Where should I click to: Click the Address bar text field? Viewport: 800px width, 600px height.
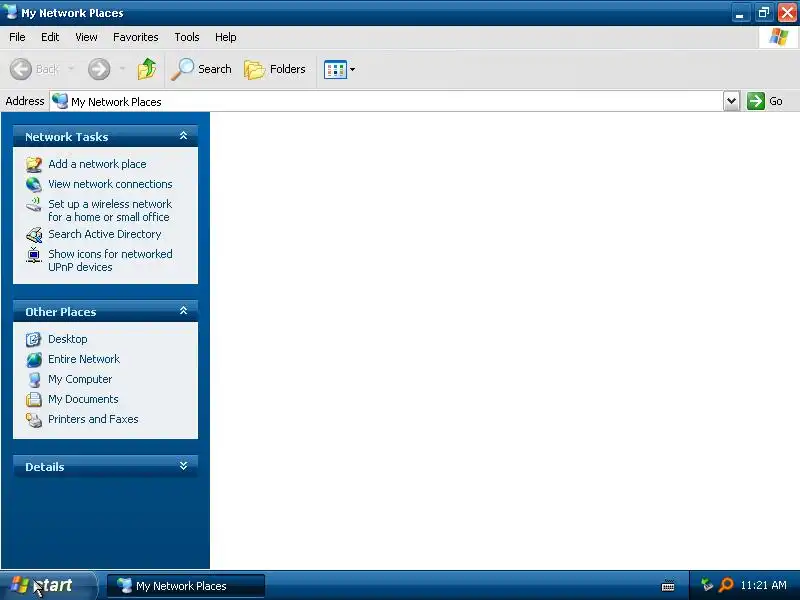click(x=386, y=102)
